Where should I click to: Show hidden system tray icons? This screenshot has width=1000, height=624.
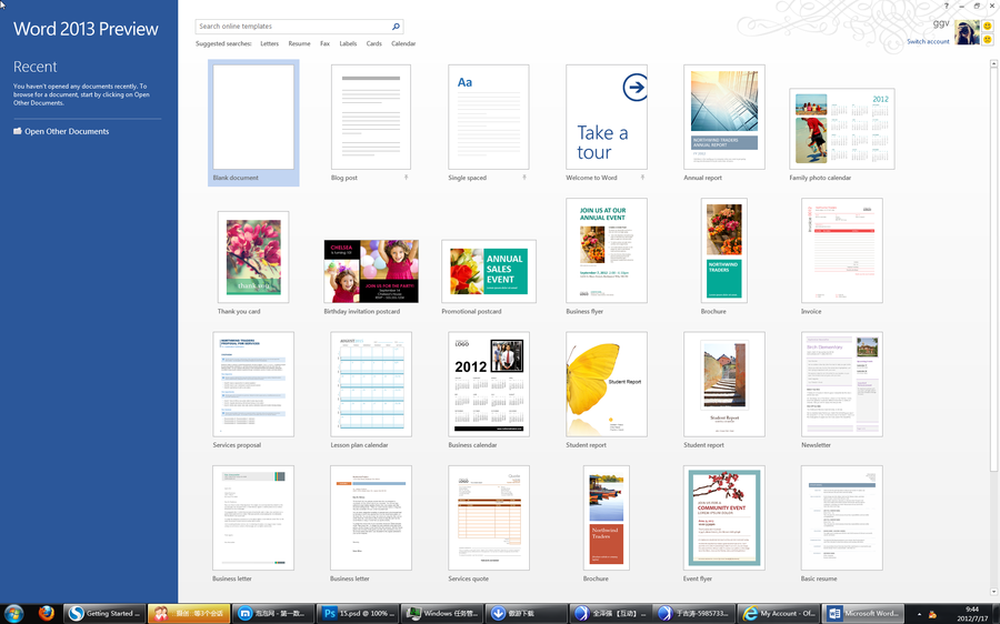(919, 614)
